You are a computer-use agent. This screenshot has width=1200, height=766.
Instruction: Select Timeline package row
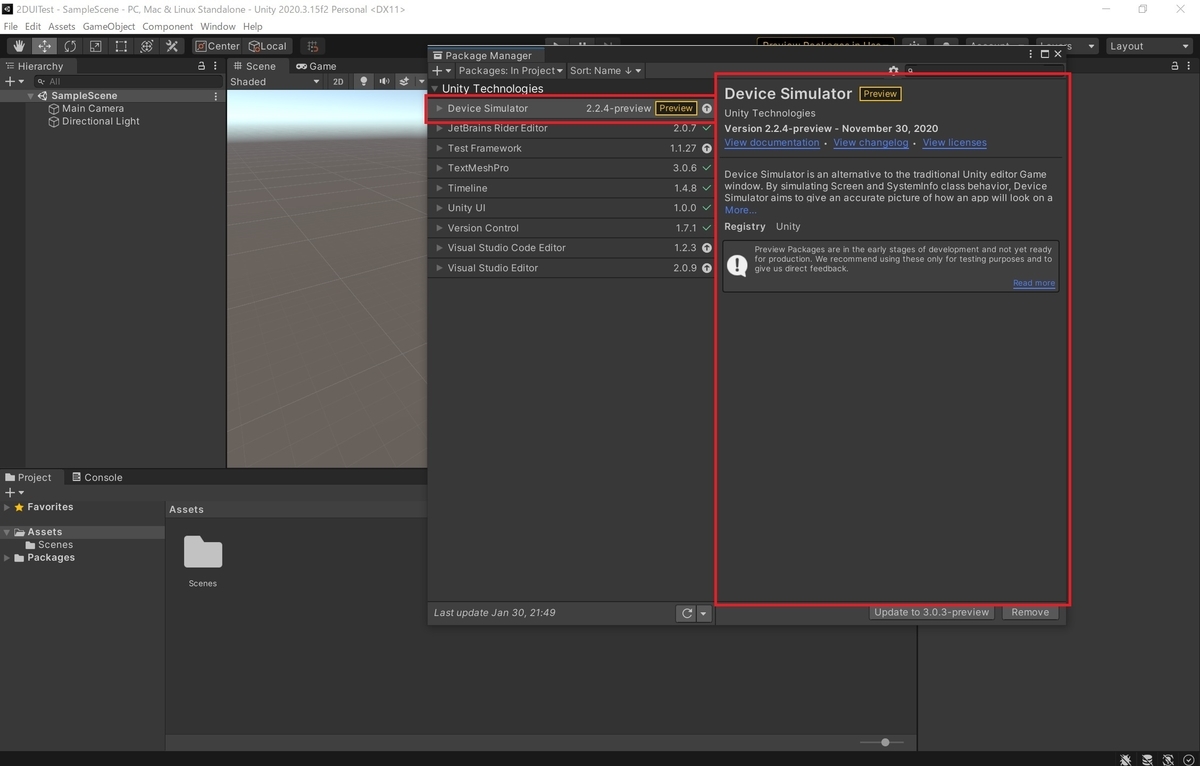click(x=571, y=188)
